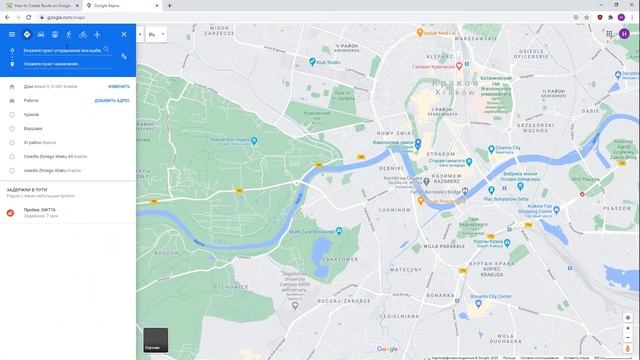The image size is (640, 360).
Task: Bookmark this page star icon
Action: [x=587, y=18]
